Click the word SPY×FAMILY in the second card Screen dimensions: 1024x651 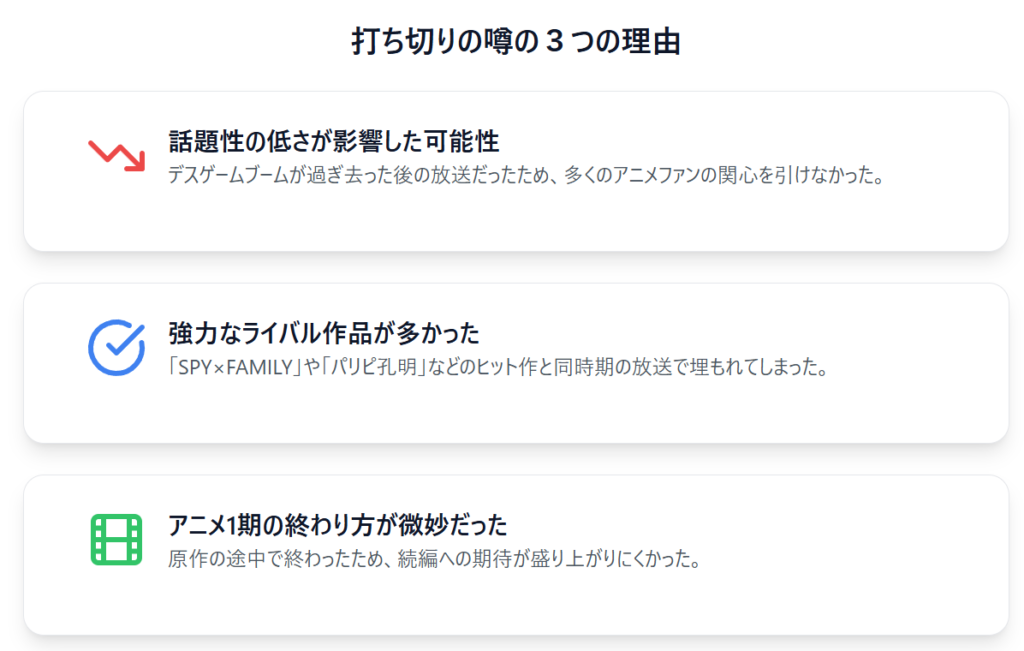coord(235,368)
